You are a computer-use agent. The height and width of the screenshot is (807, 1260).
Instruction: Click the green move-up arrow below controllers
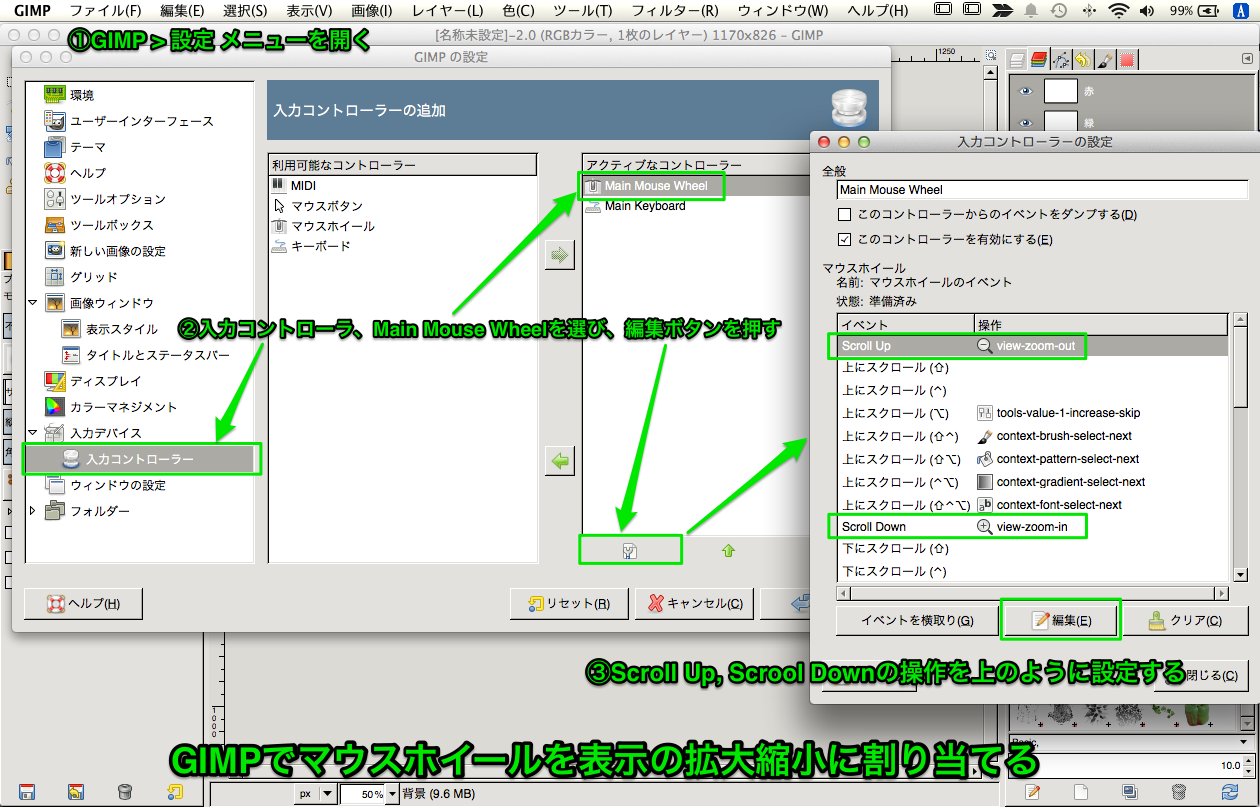(x=728, y=550)
